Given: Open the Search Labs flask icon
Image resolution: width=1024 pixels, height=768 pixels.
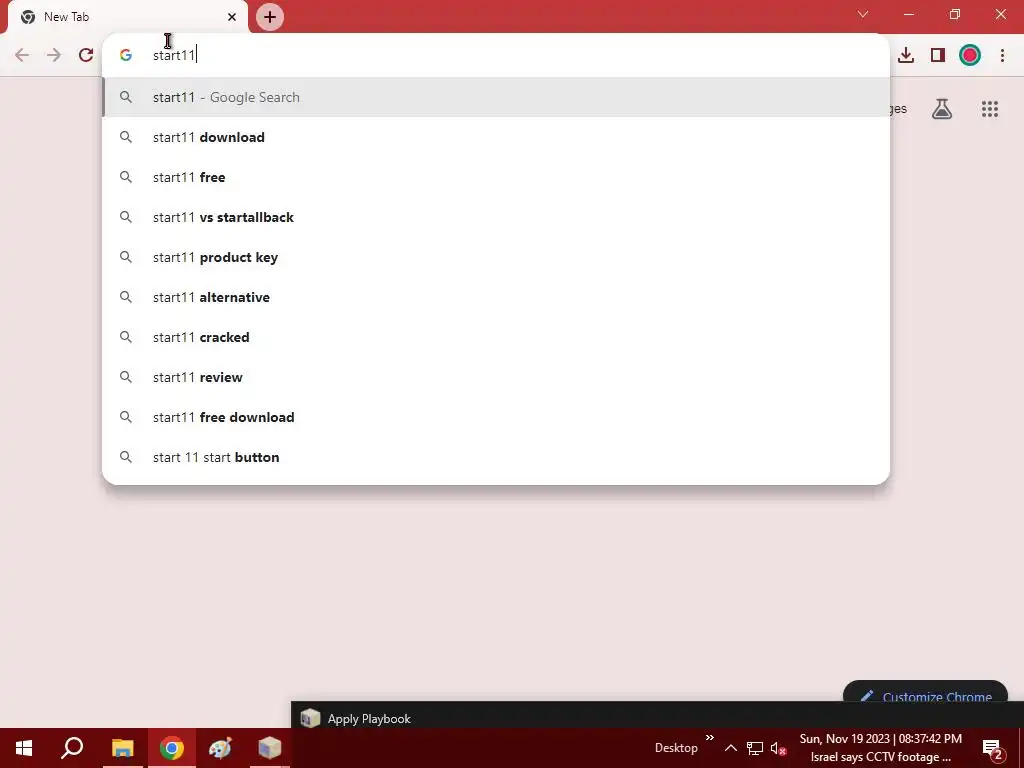Looking at the screenshot, I should [x=942, y=109].
